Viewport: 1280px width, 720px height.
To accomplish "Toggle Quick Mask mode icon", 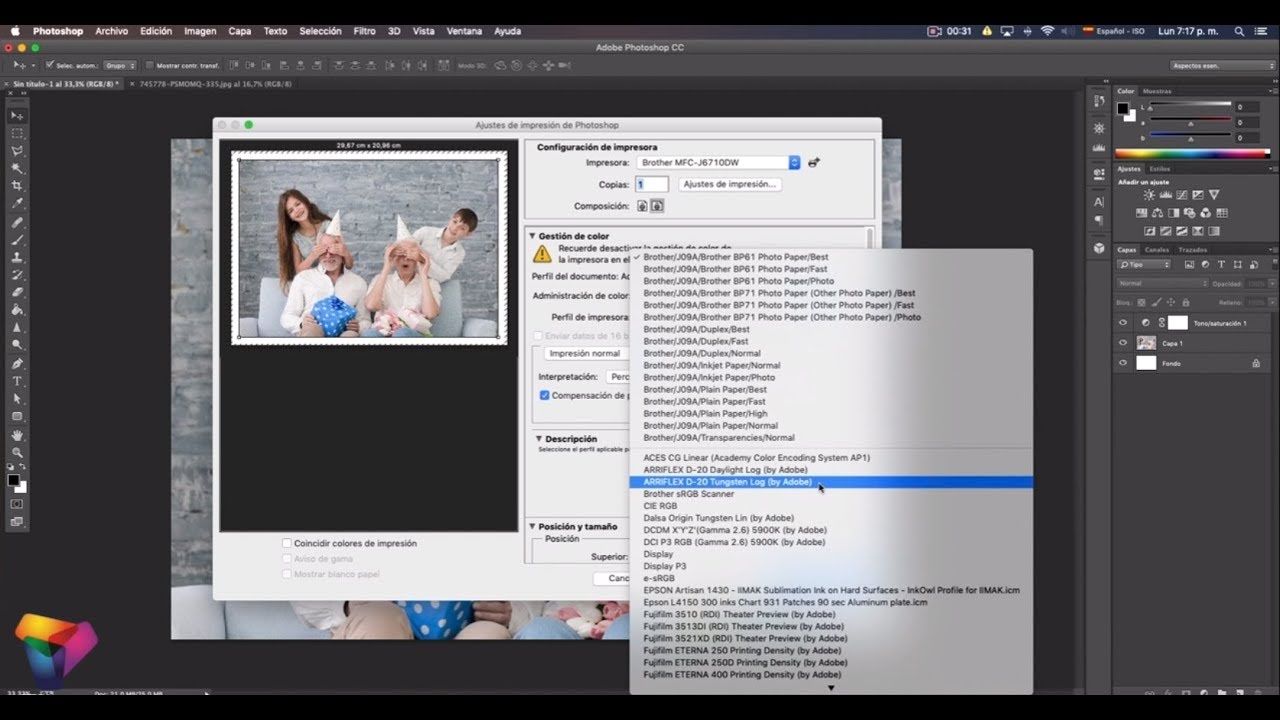I will click(17, 504).
